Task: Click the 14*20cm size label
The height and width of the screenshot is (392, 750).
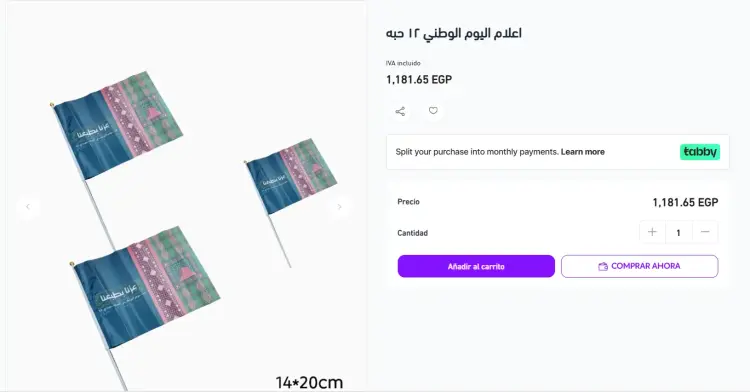Action: [309, 382]
